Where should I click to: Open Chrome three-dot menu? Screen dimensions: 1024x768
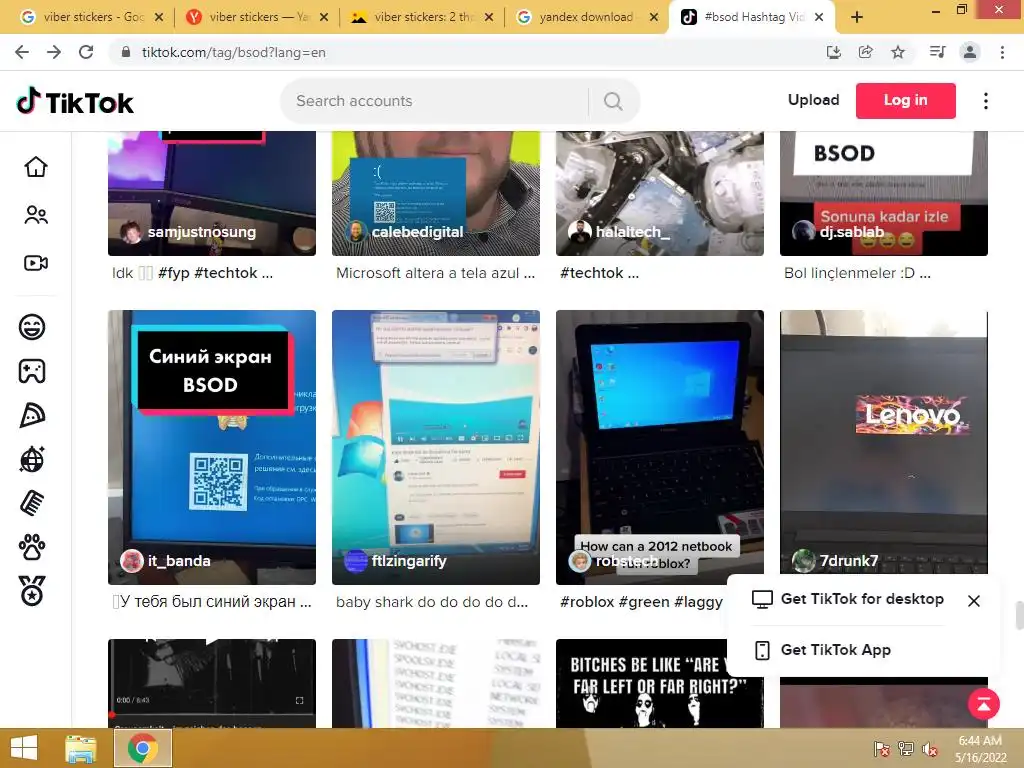pyautogui.click(x=1002, y=52)
